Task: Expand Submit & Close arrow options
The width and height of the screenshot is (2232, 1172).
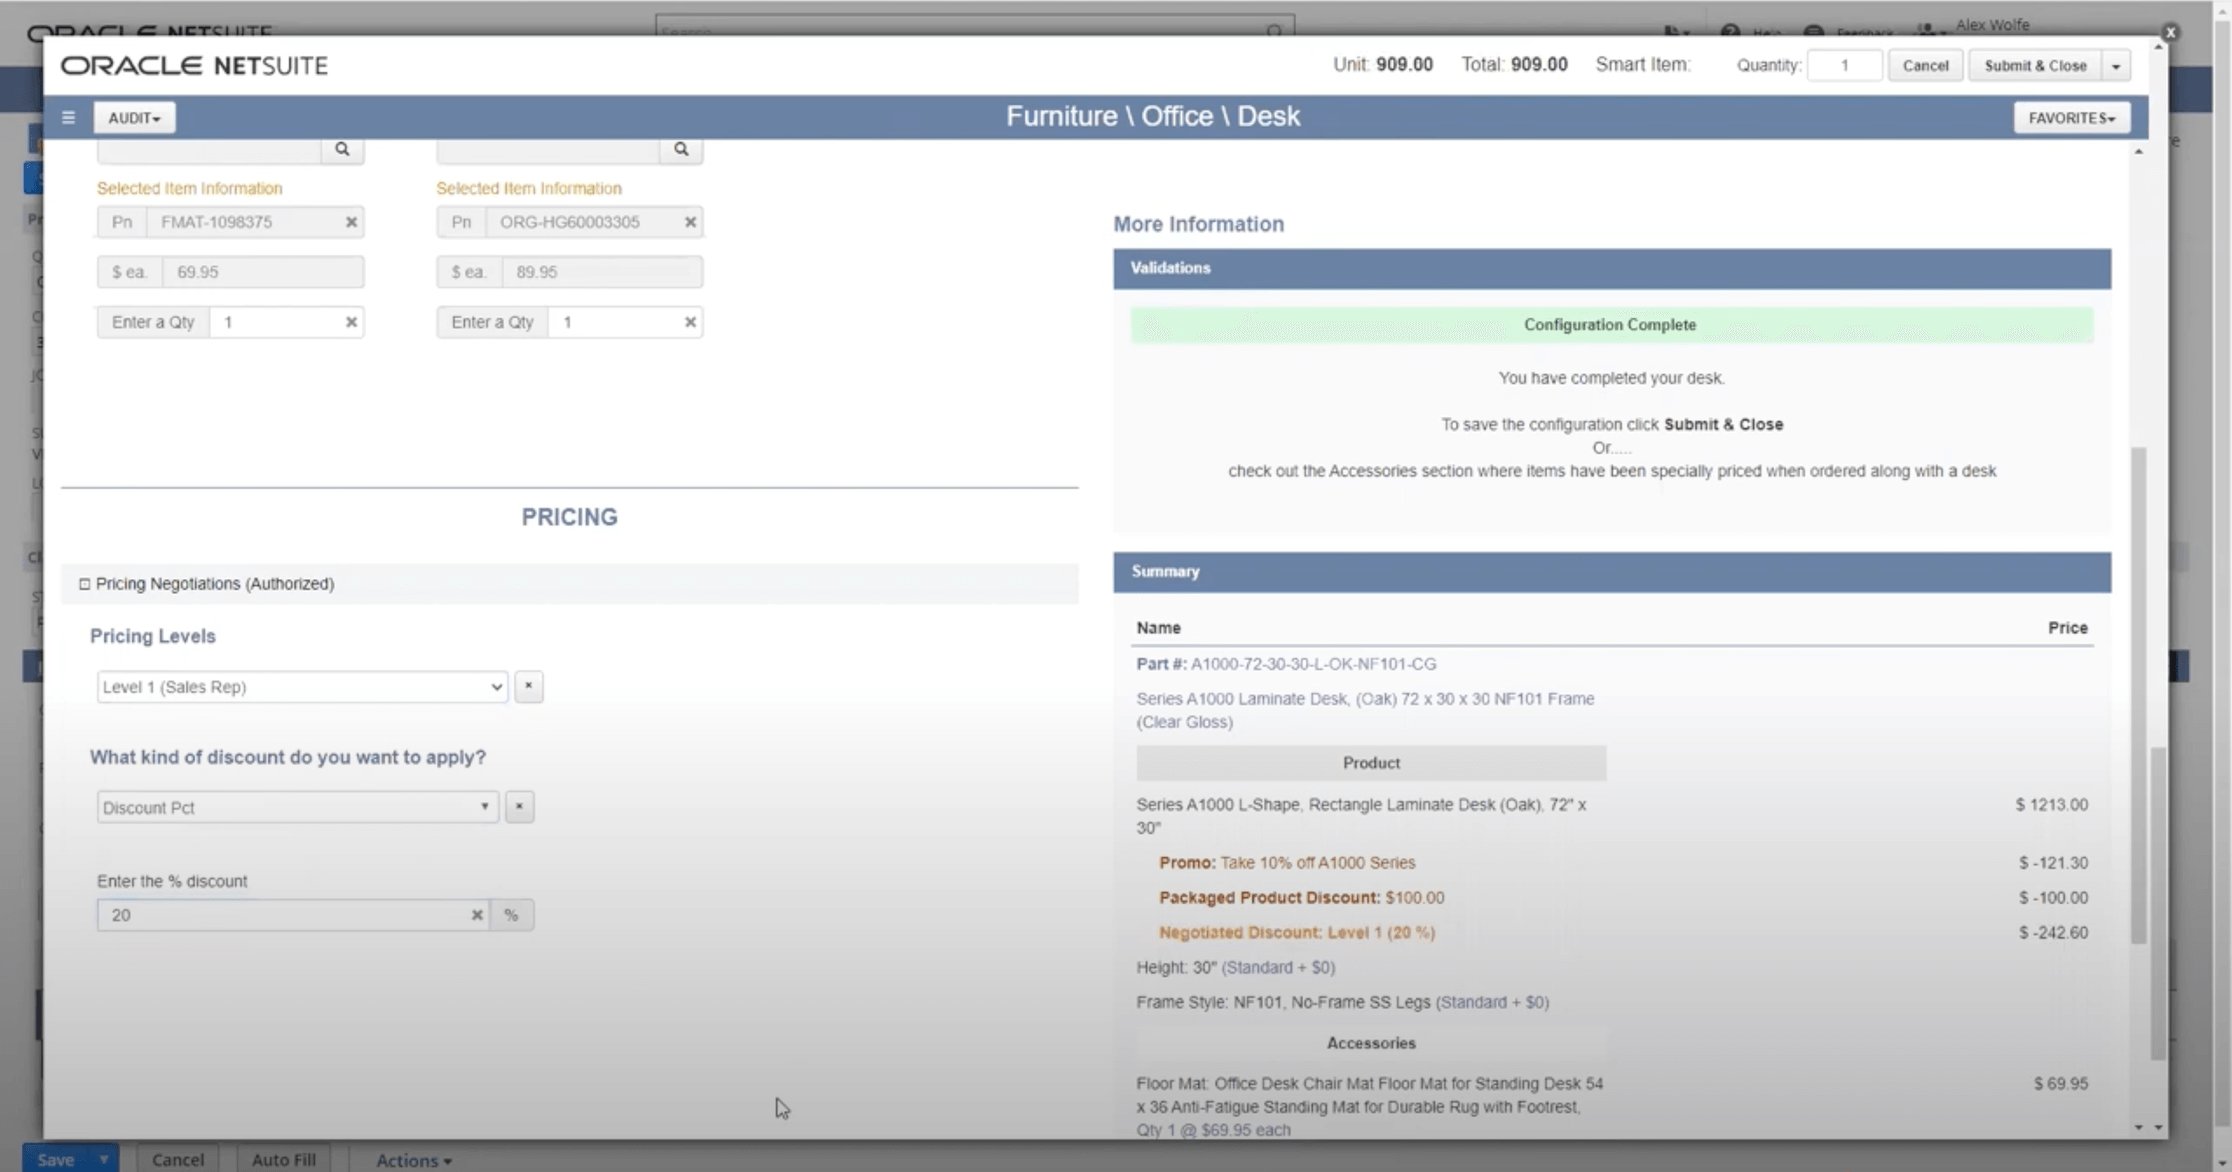Action: [x=2116, y=66]
